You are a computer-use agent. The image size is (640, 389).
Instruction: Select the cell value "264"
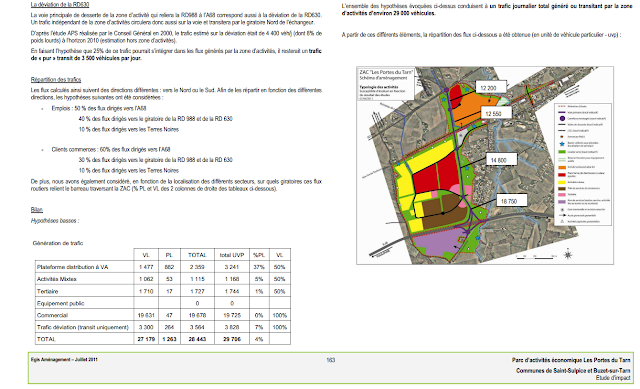pyautogui.click(x=169, y=327)
